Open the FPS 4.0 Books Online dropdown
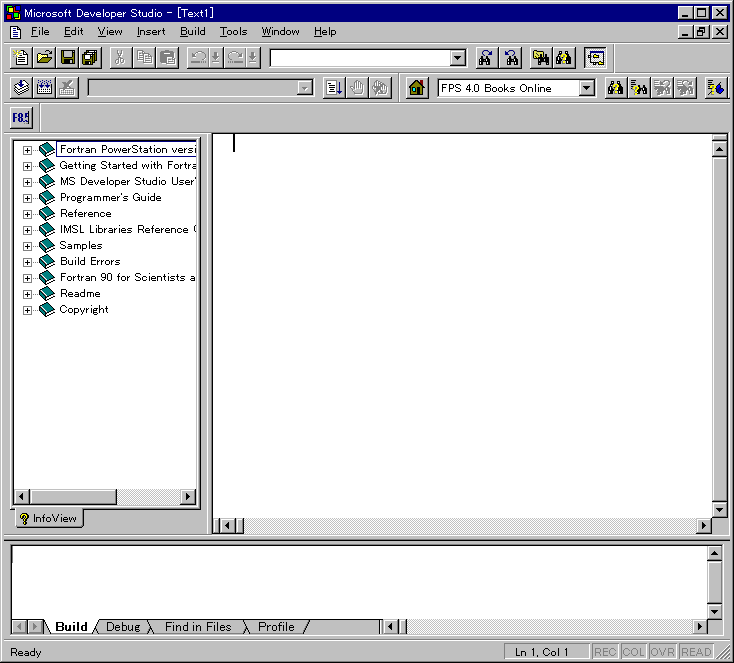Image resolution: width=734 pixels, height=663 pixels. pos(586,88)
